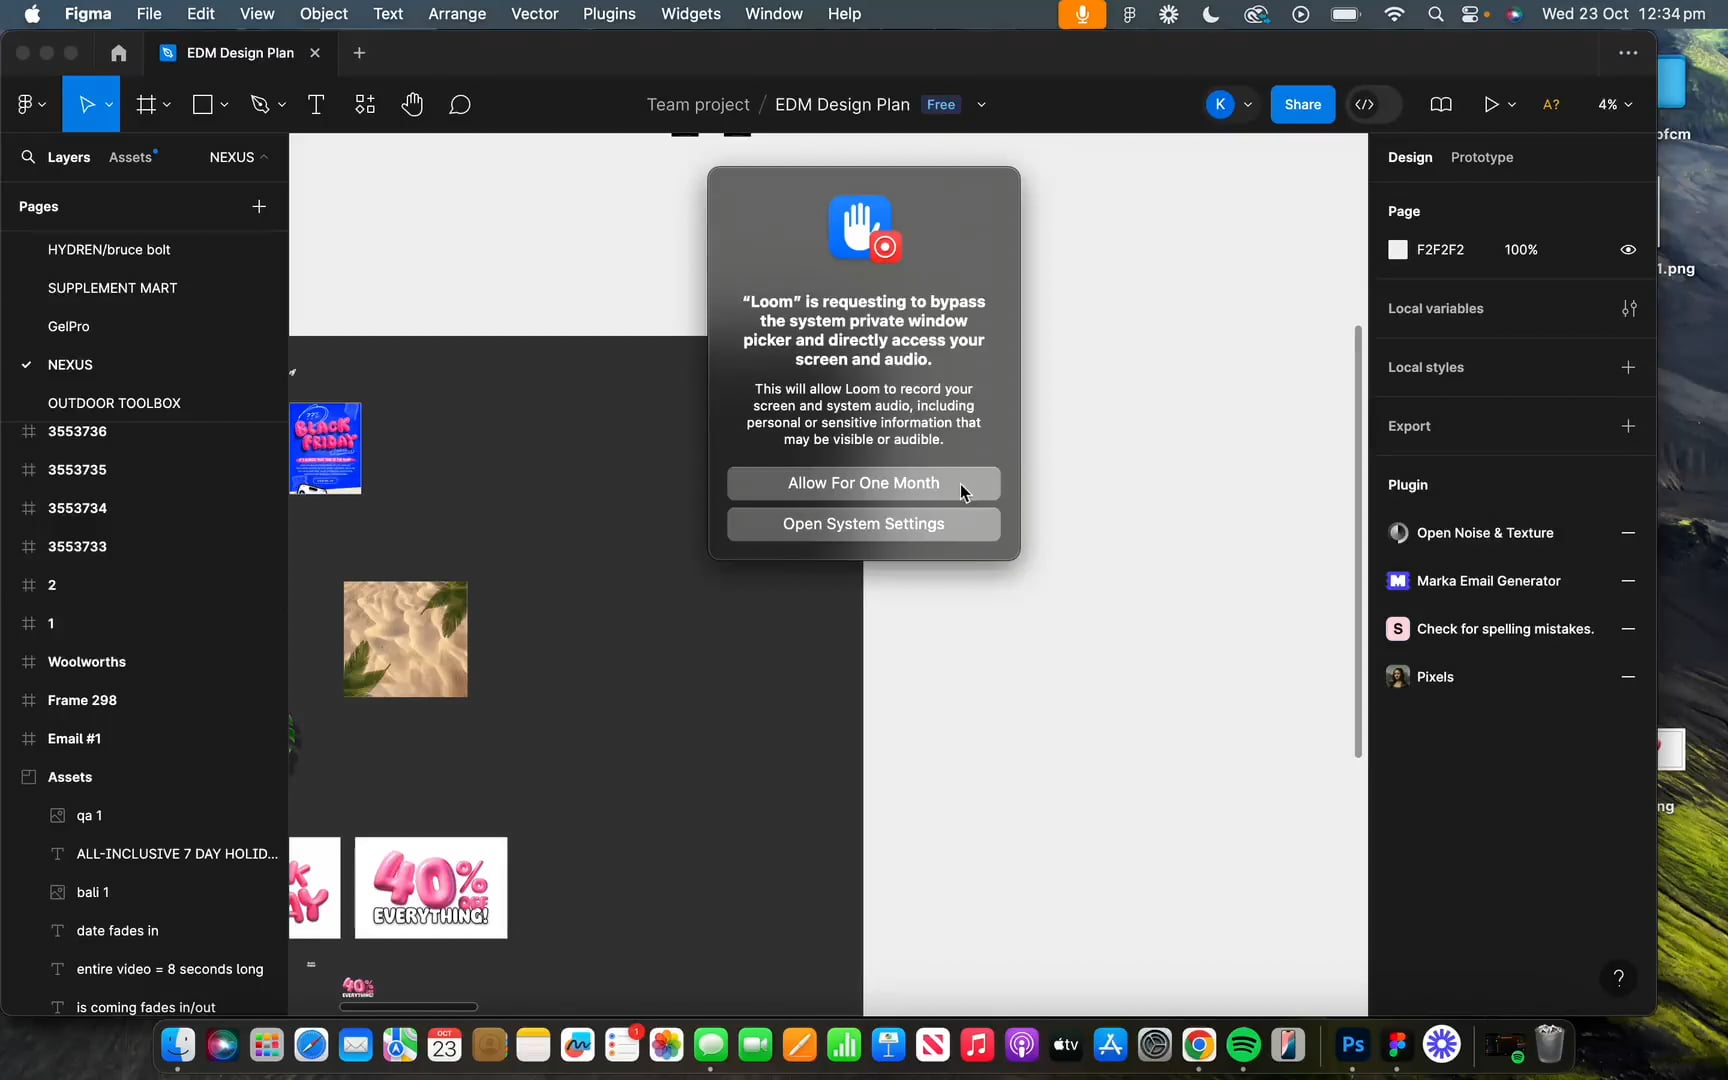Go to the OUTDOOR TOOLBOX page
Image resolution: width=1728 pixels, height=1080 pixels.
114,403
